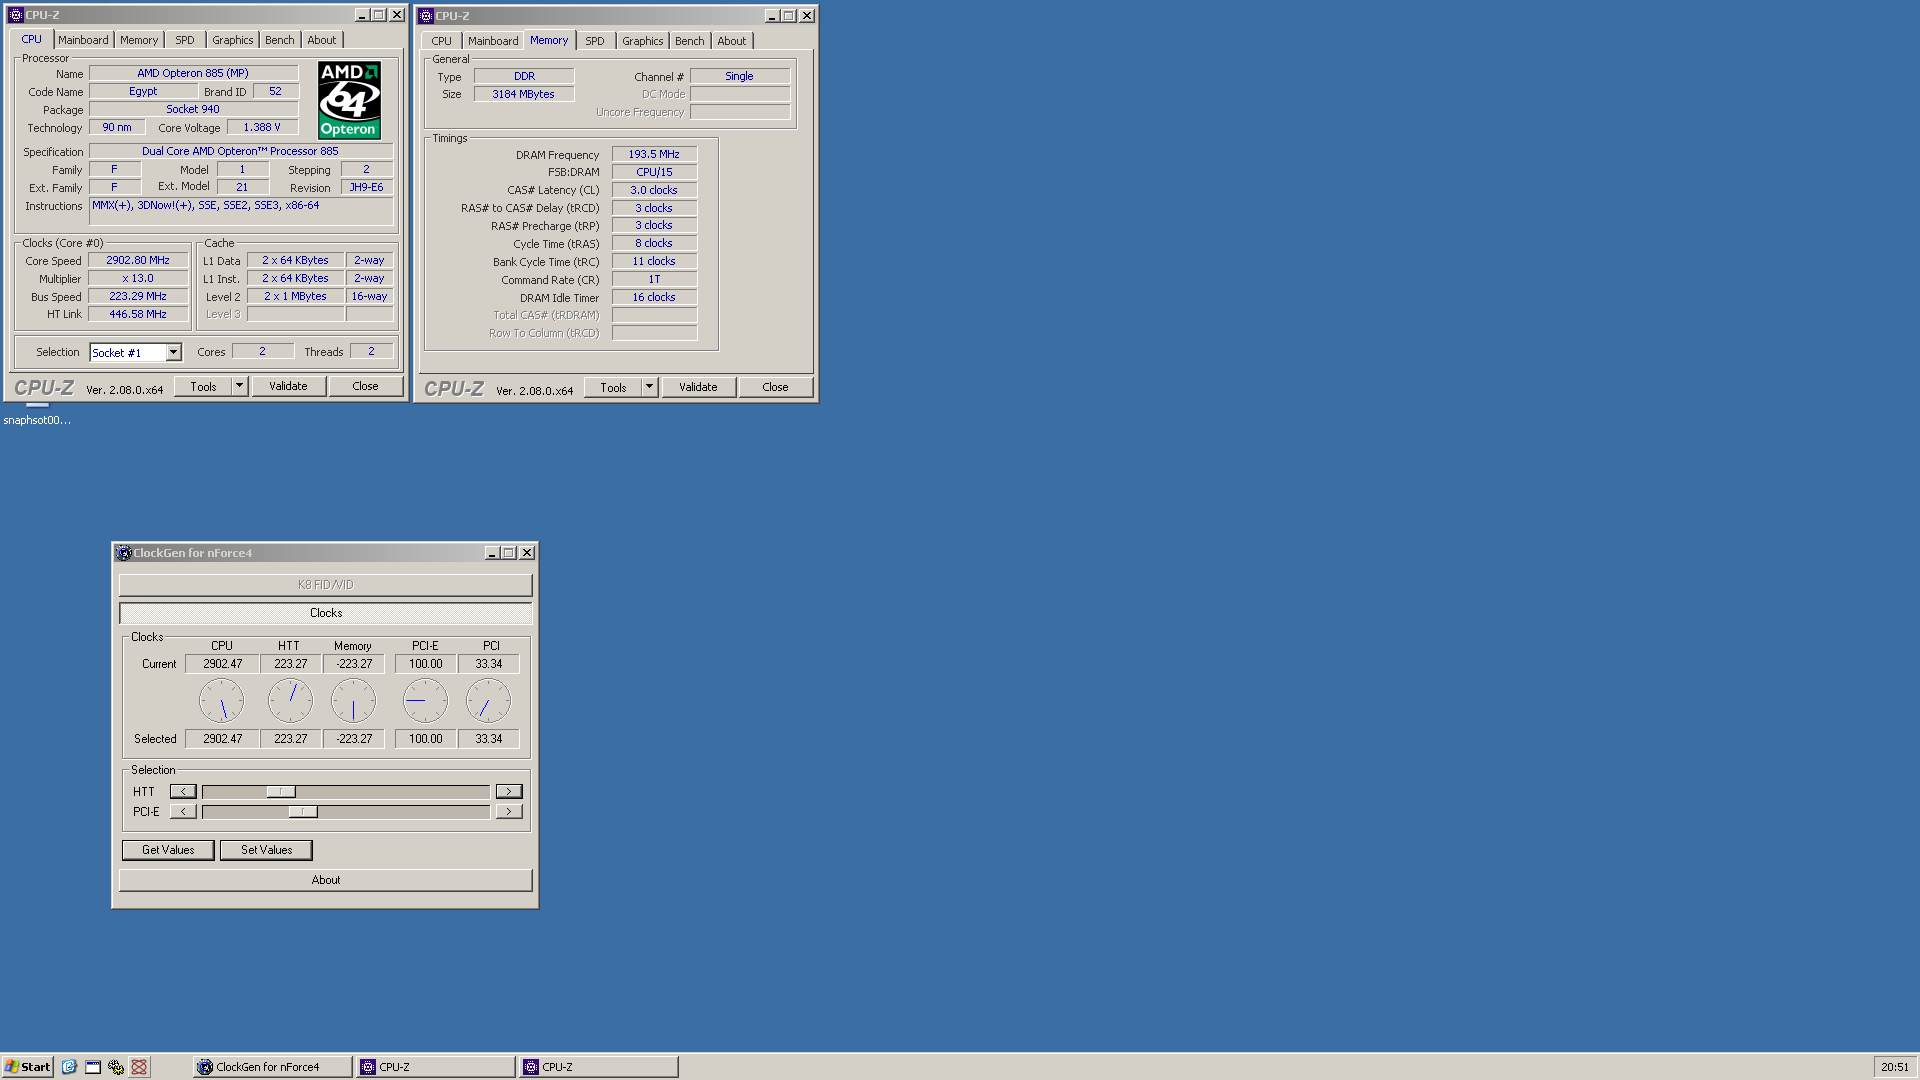Open Tools dropdown arrow in Memory CPU-Z window
The width and height of the screenshot is (1920, 1080).
click(649, 387)
